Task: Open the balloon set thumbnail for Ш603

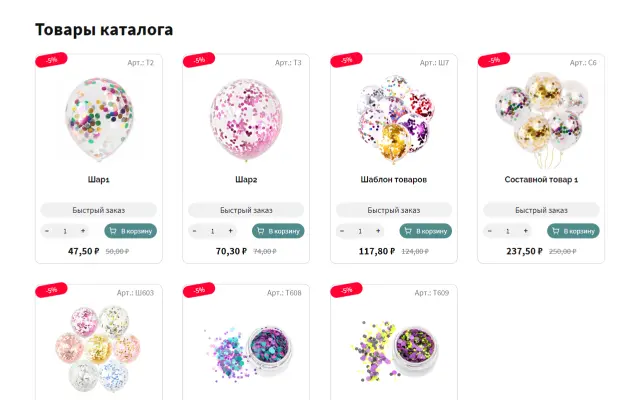Action: pos(98,350)
